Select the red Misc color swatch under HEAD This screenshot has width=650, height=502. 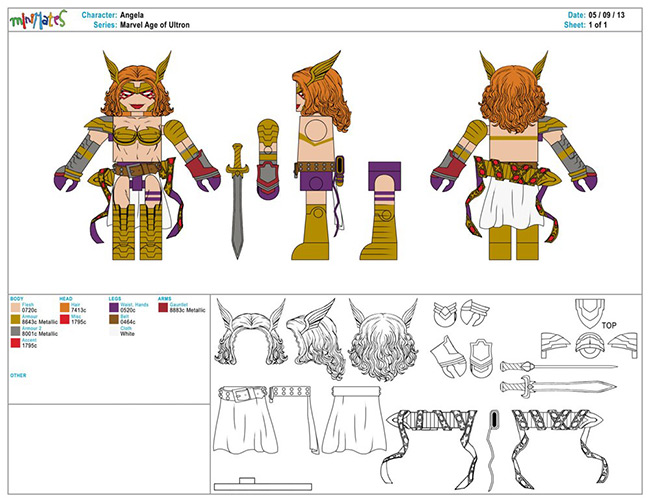(64, 319)
